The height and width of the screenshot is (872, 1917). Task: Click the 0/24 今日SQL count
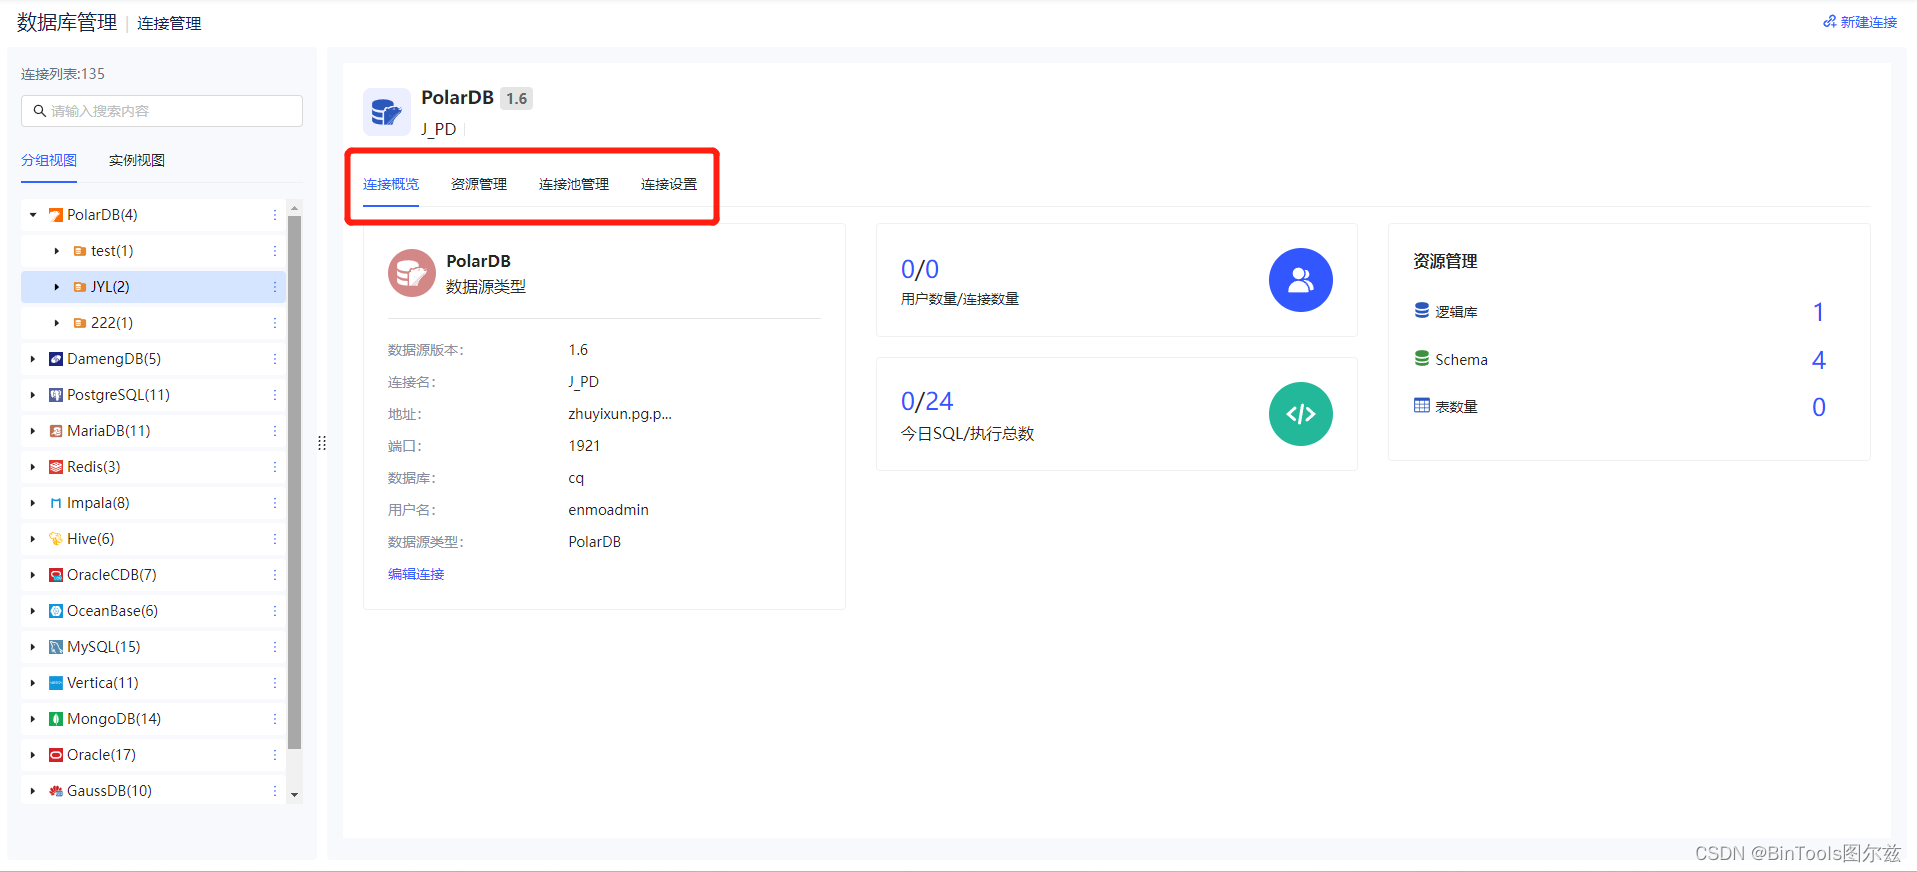pyautogui.click(x=927, y=401)
